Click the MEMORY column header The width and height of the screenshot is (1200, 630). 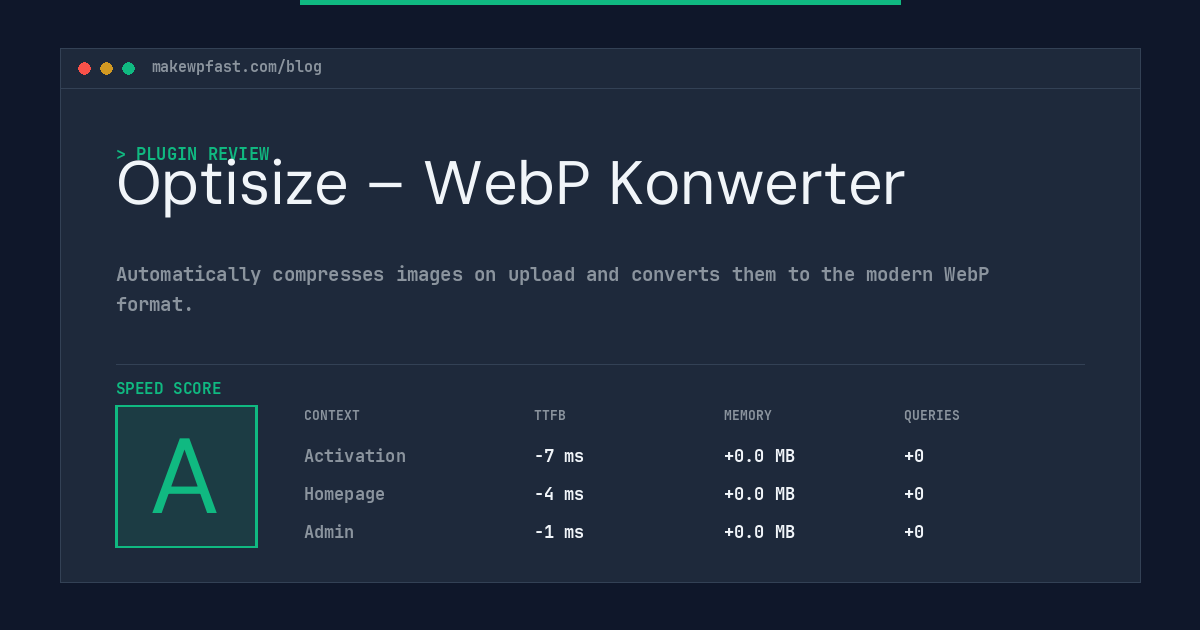748,416
